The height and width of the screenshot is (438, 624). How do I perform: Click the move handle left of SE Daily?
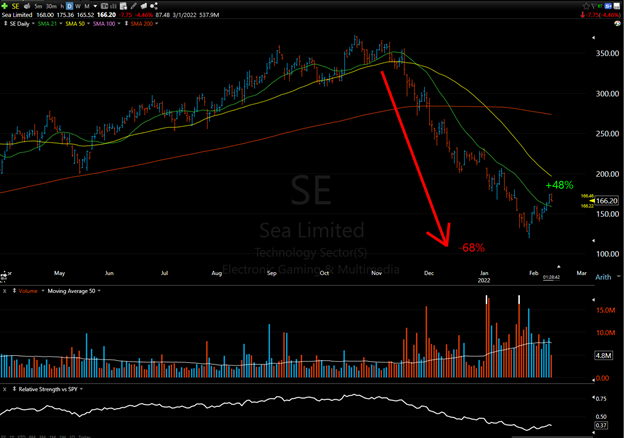tap(5, 23)
